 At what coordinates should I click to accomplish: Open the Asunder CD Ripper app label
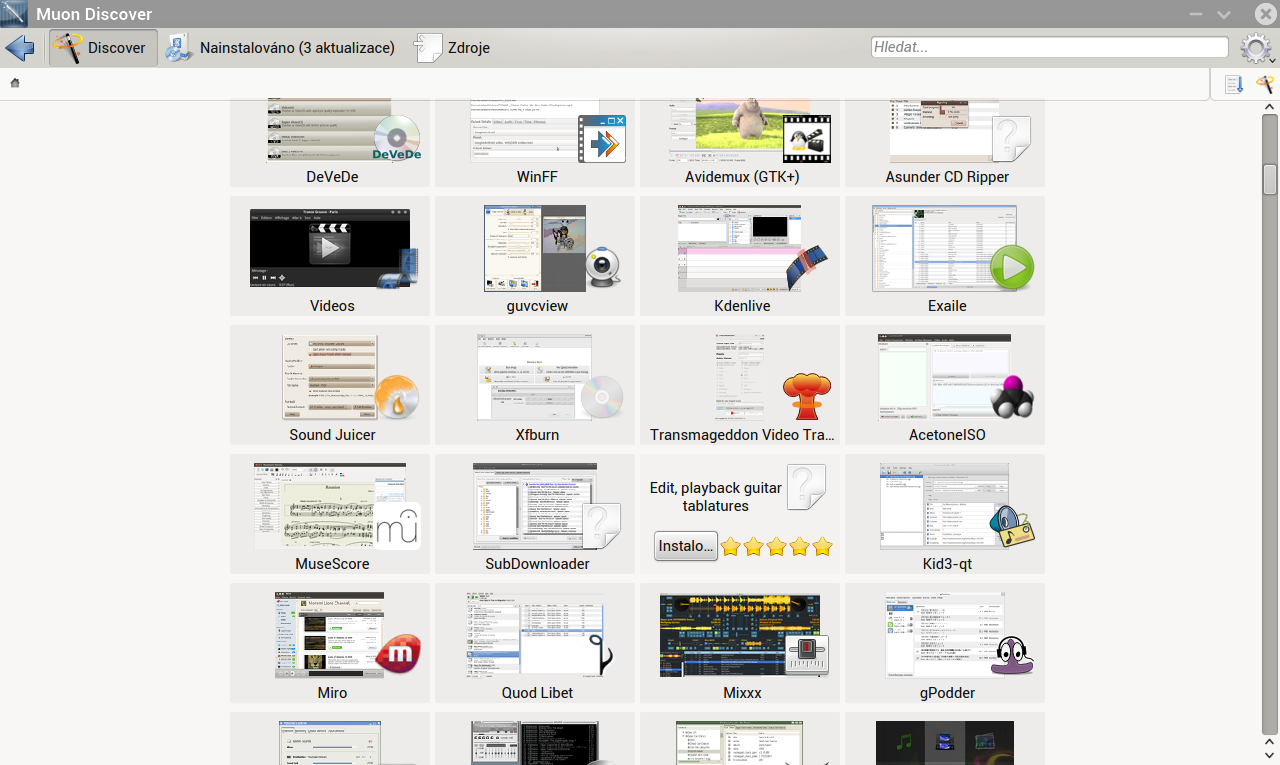[947, 177]
